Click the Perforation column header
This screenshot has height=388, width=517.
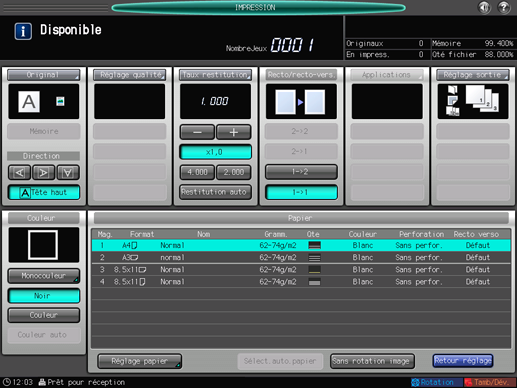[421, 234]
